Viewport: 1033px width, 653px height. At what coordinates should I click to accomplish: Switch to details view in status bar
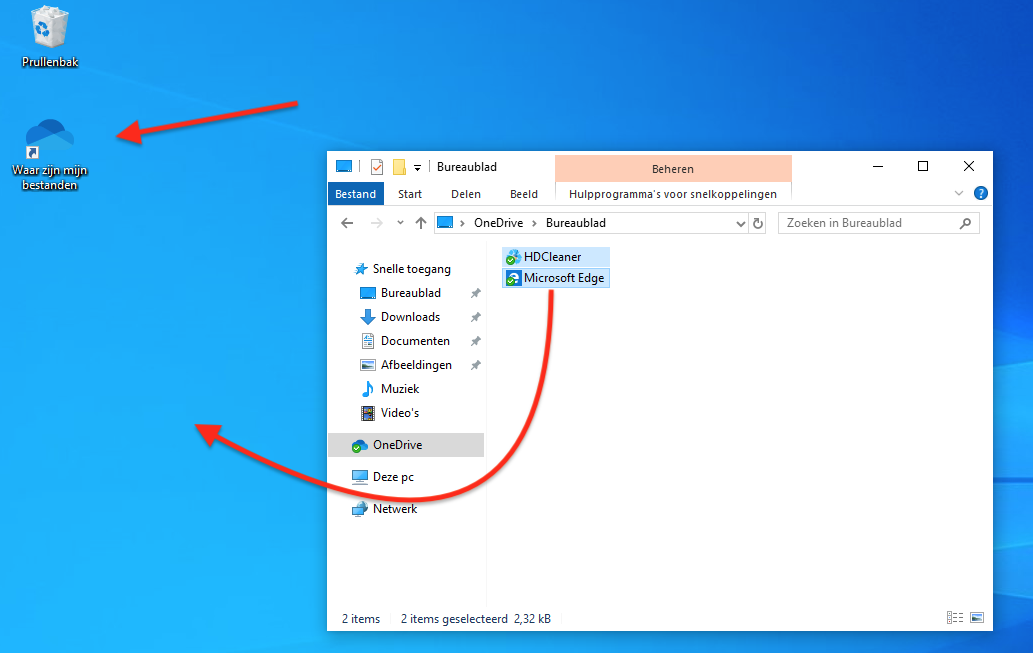[x=954, y=618]
